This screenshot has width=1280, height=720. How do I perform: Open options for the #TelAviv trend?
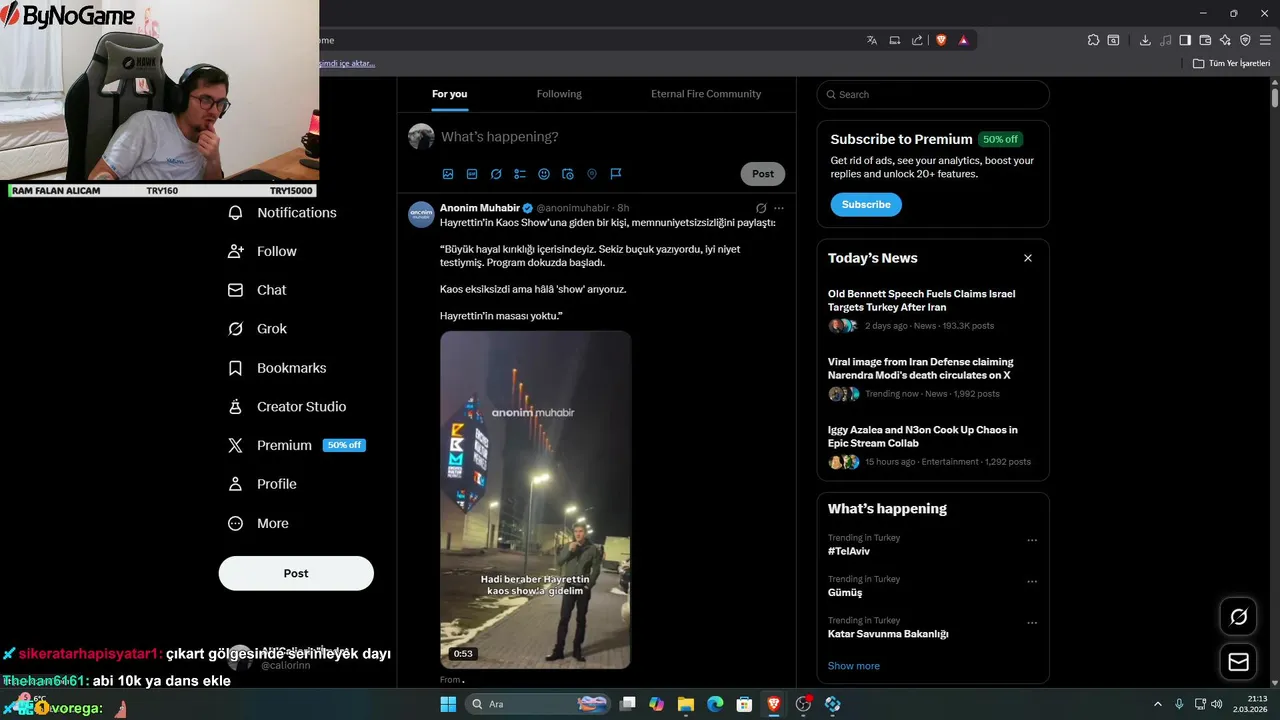[1032, 540]
